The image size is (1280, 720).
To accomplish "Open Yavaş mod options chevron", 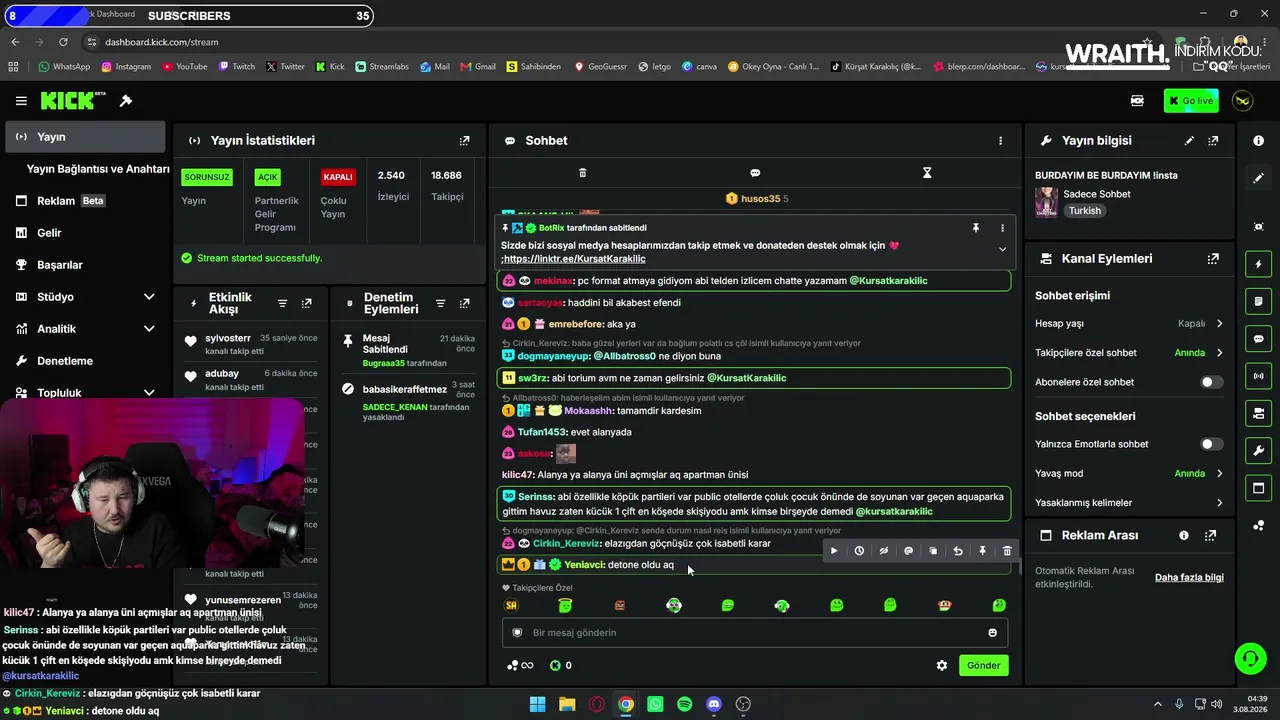I will pos(1219,474).
